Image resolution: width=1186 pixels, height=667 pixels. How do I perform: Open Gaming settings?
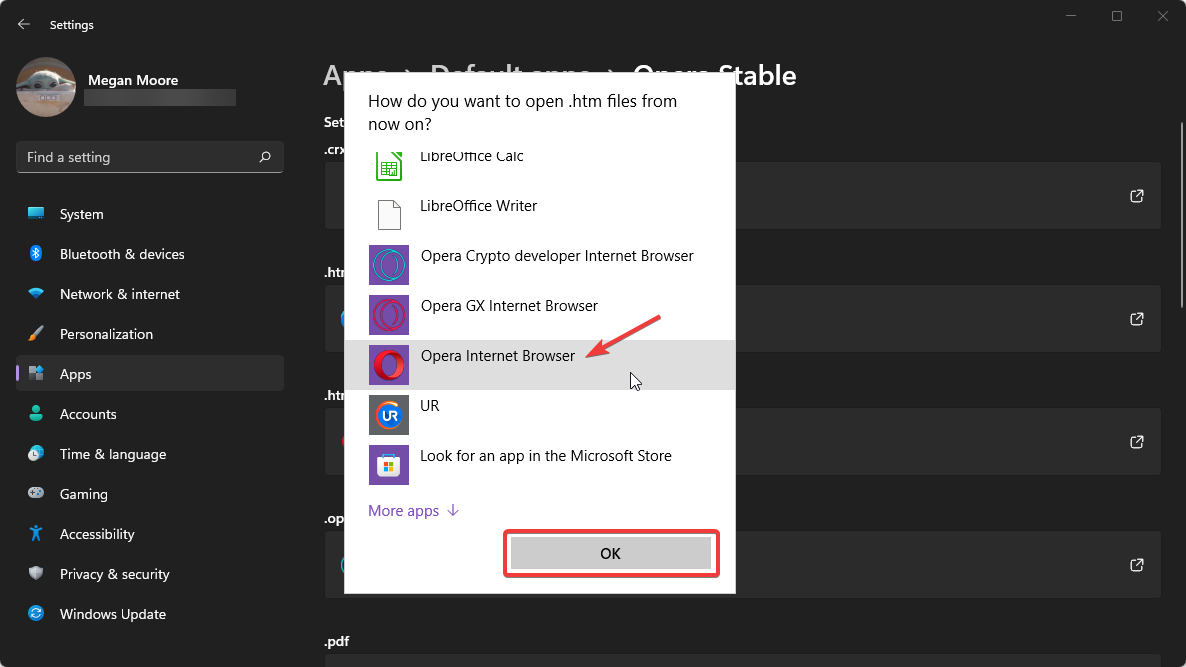pyautogui.click(x=150, y=495)
